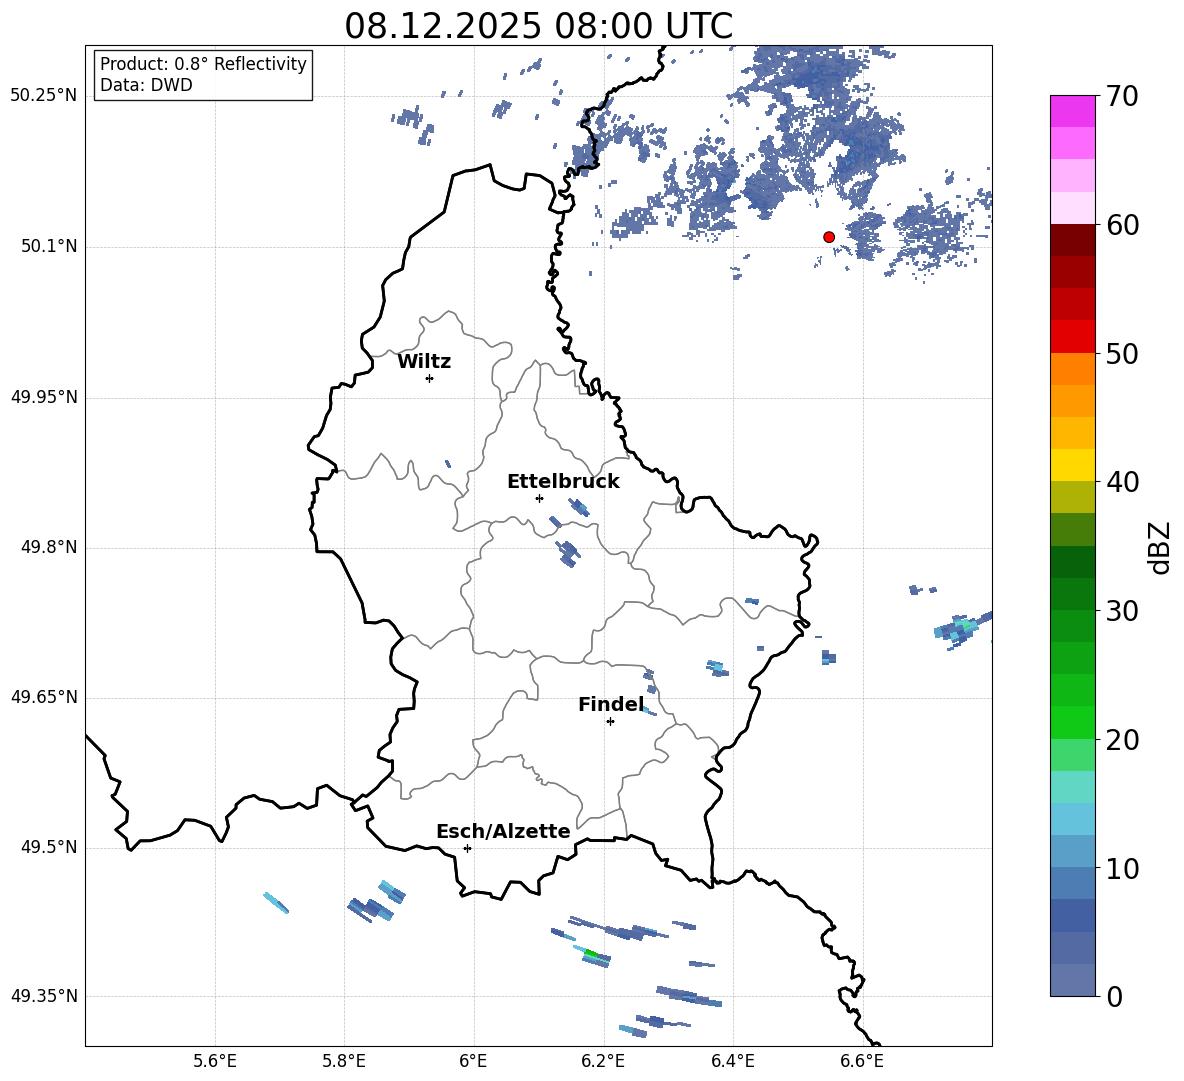The image size is (1184, 1081).
Task: Click the green radar echo pixel south of Luxembourg
Action: tap(591, 955)
